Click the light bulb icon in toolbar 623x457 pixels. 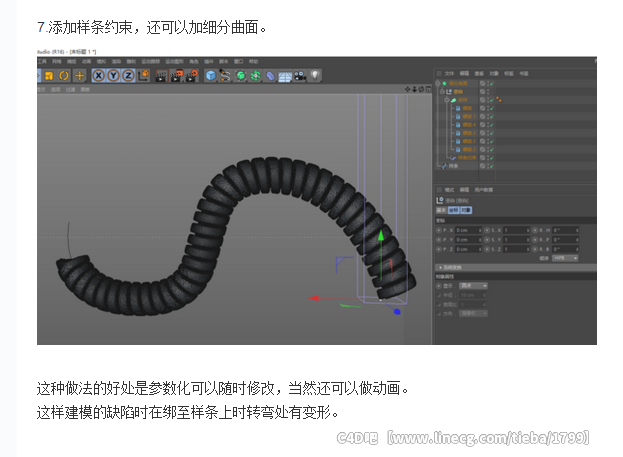coord(315,75)
